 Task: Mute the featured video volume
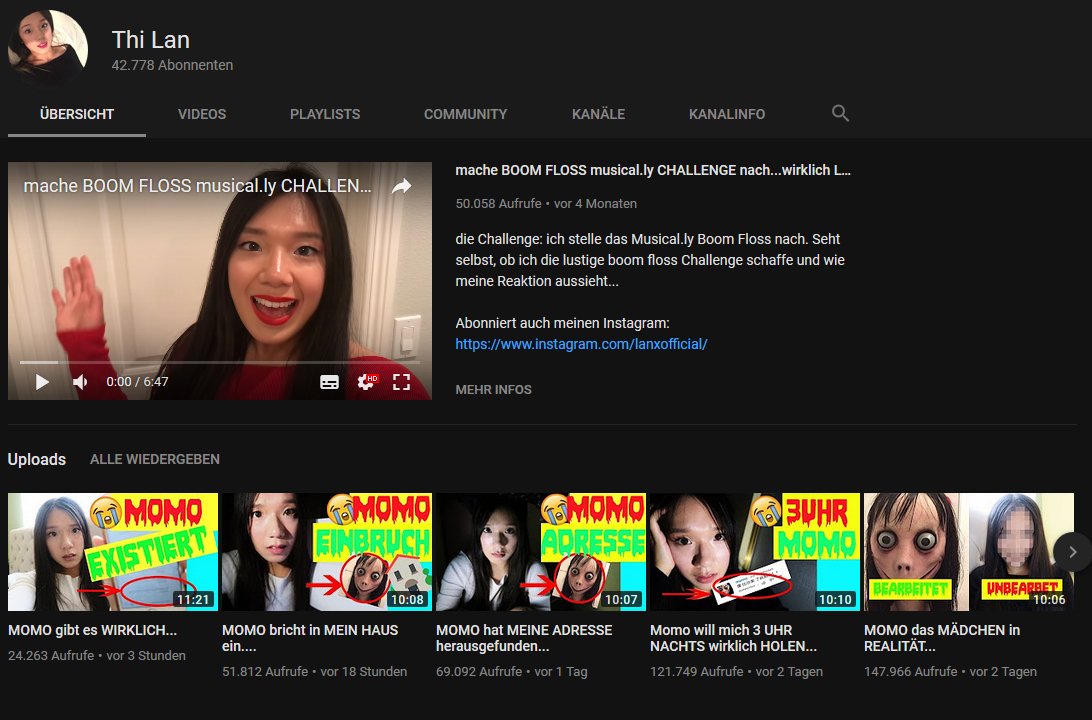click(x=81, y=382)
